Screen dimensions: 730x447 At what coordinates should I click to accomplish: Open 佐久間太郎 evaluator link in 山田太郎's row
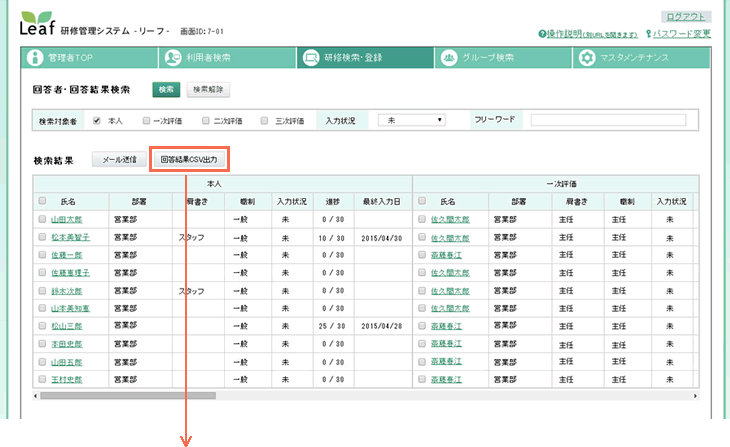450,219
